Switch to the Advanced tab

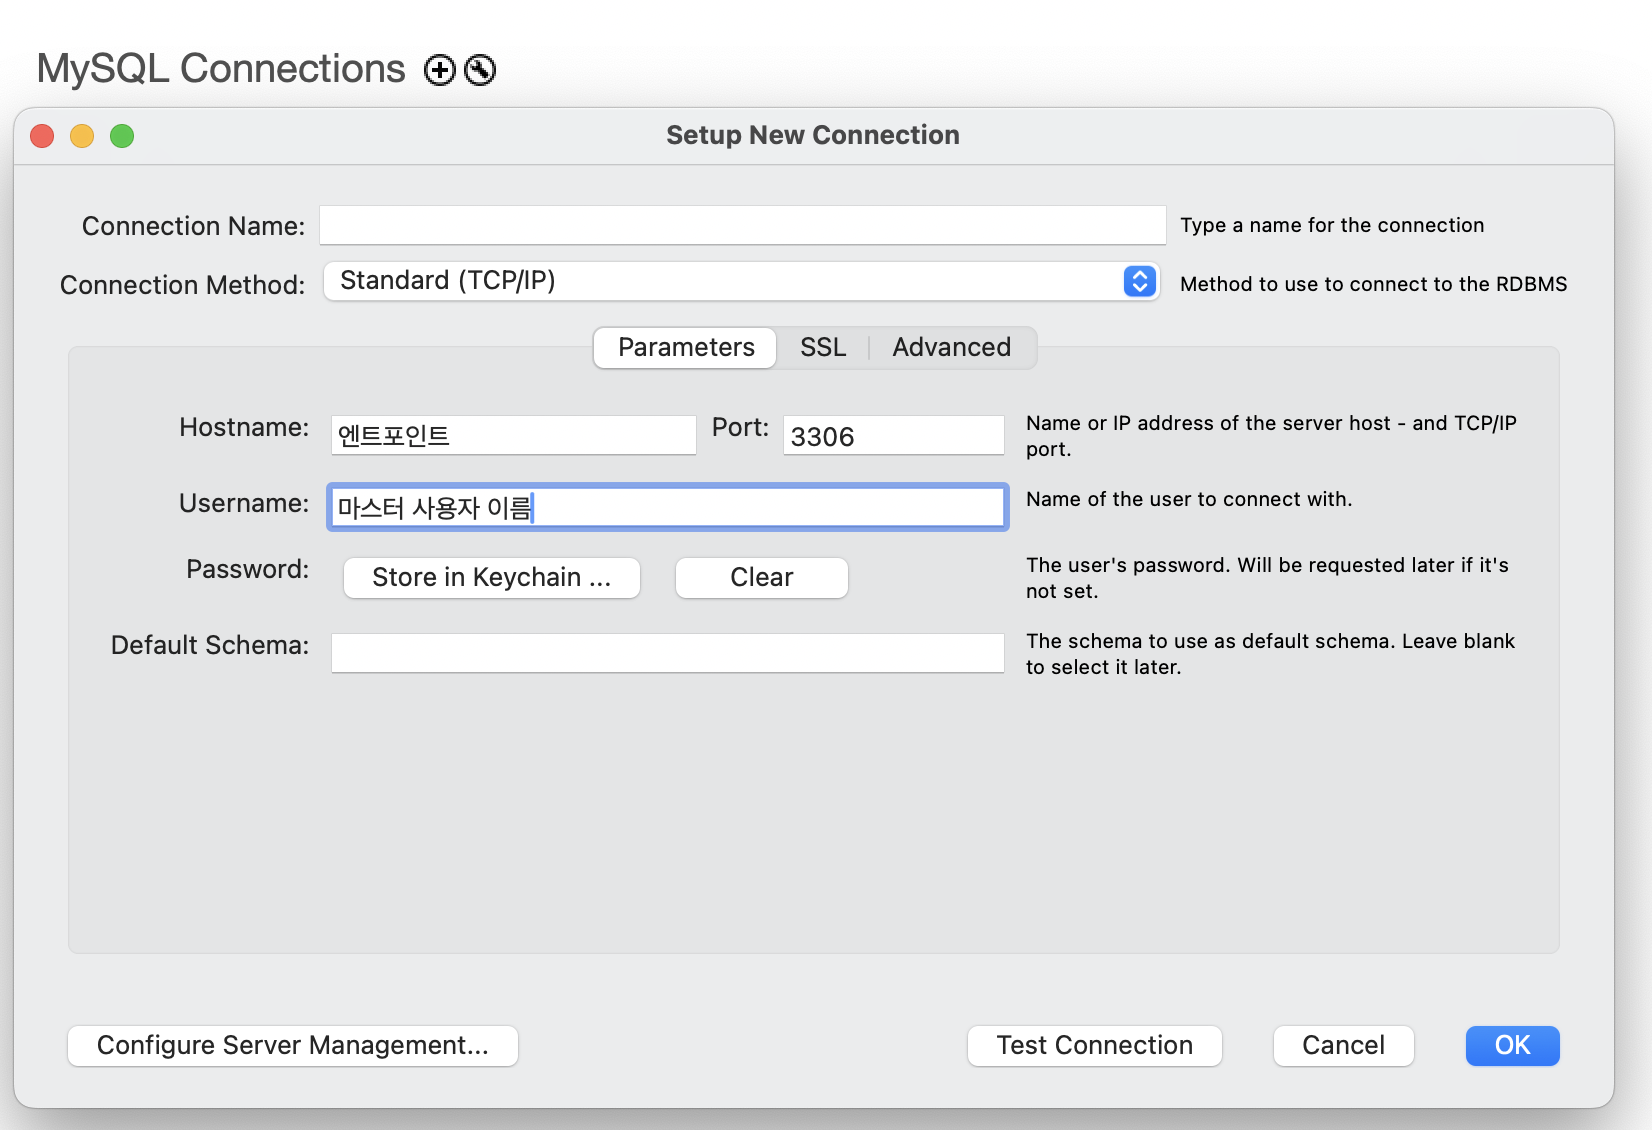click(952, 347)
